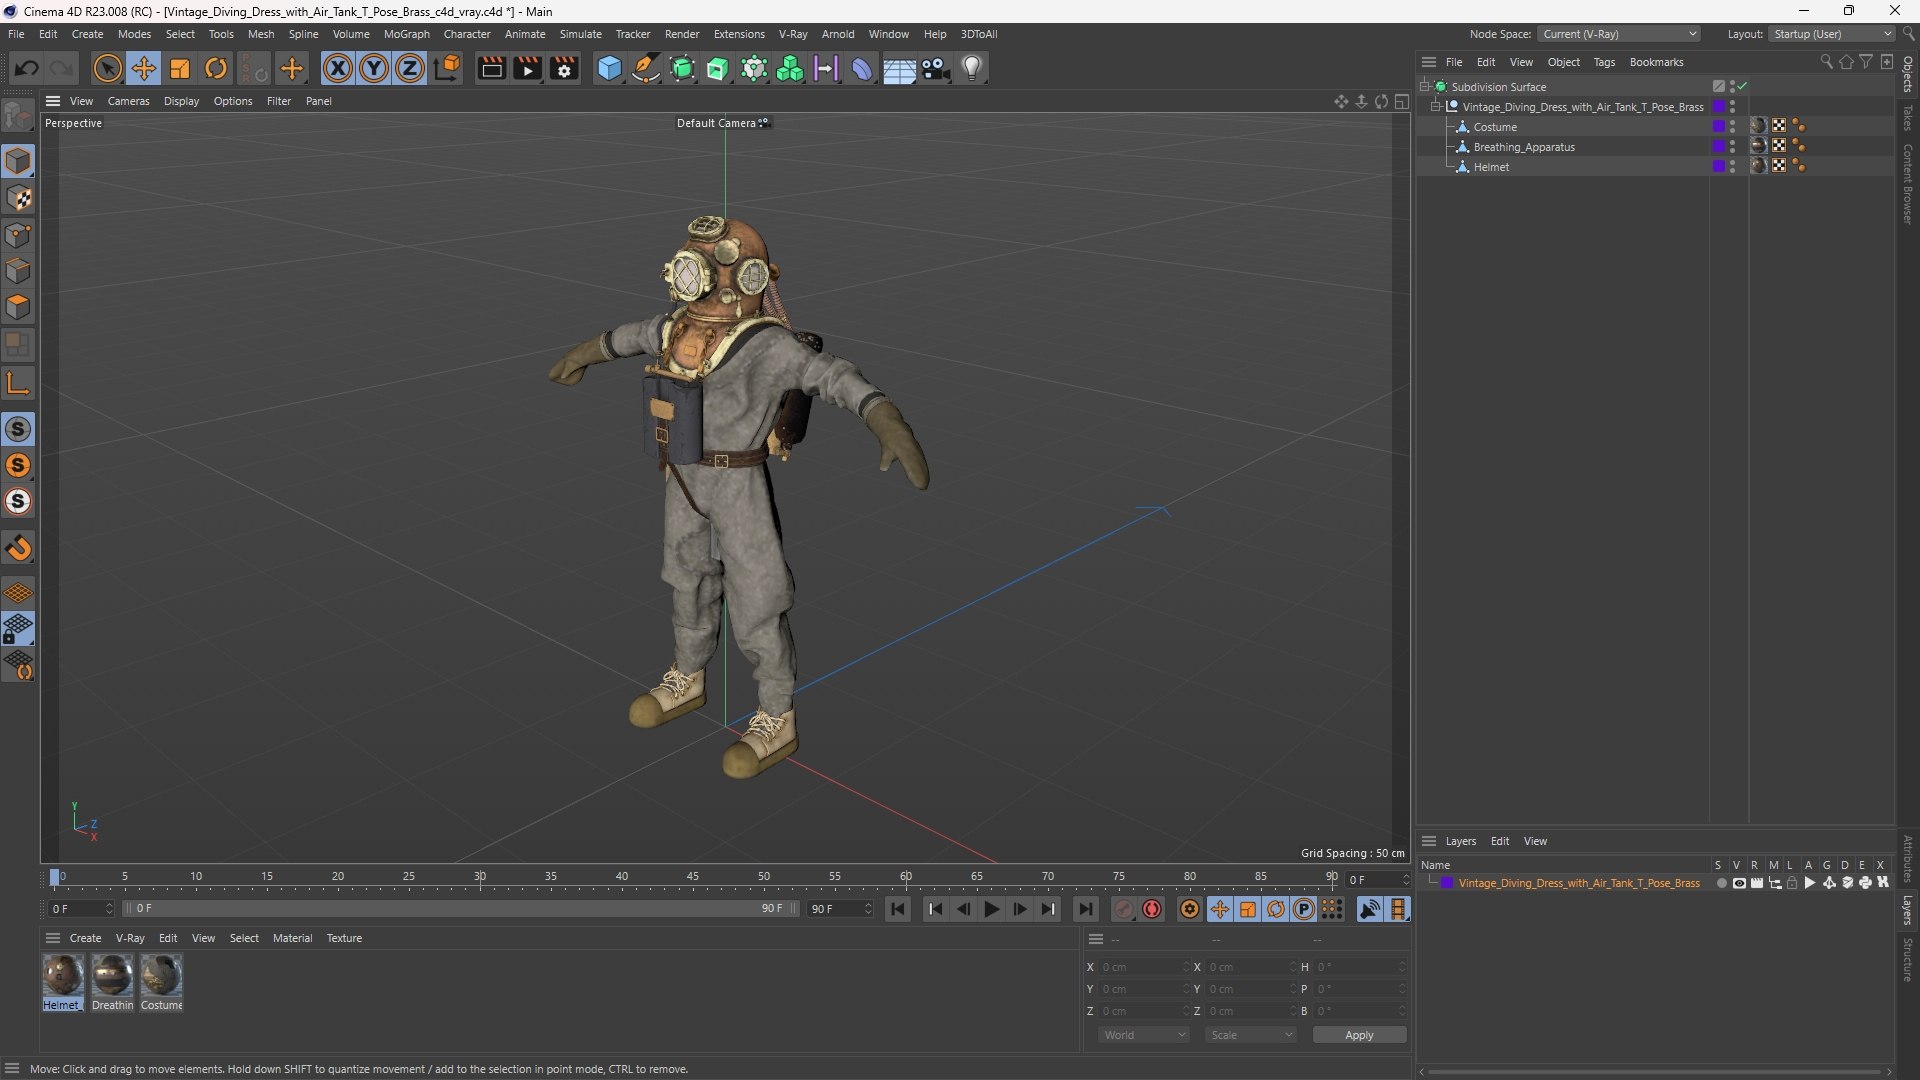
Task: Open the MoGraph menu
Action: [406, 34]
